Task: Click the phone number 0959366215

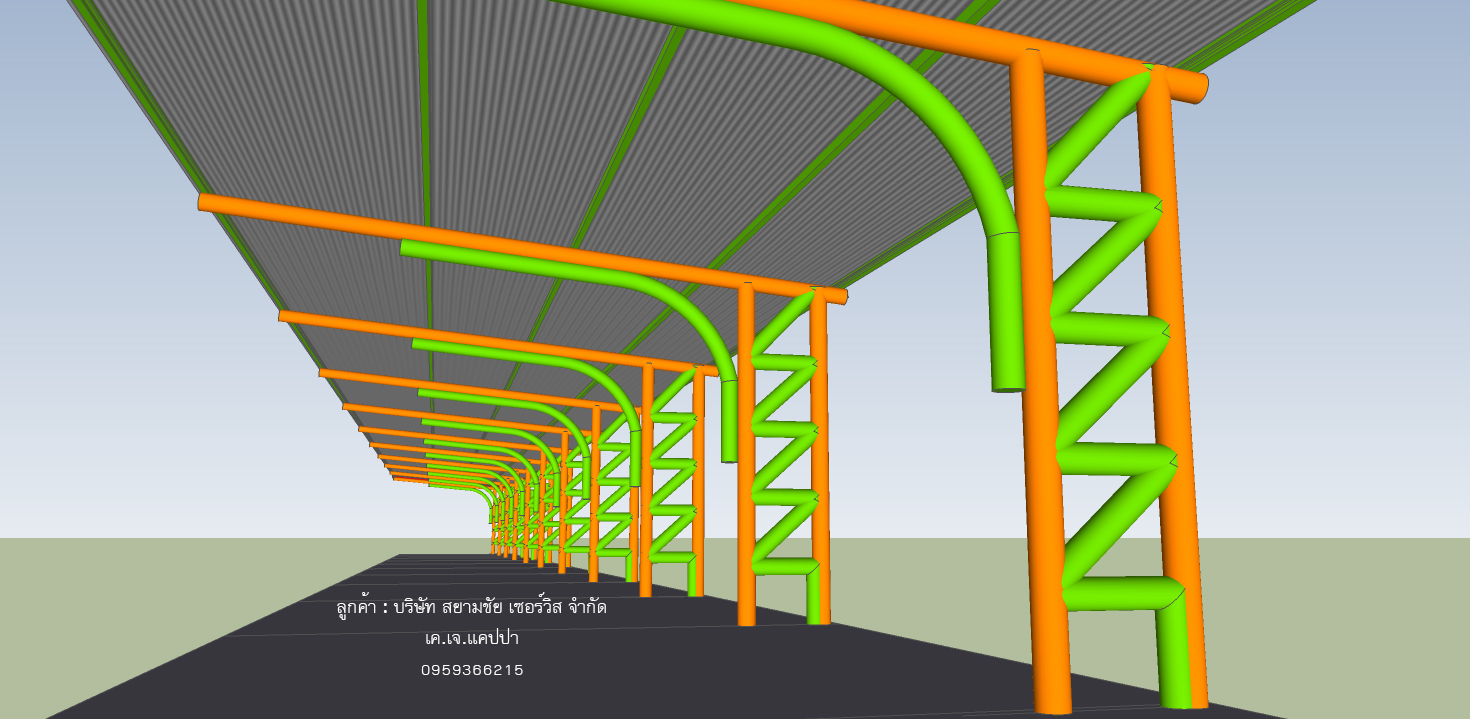Action: pos(472,670)
